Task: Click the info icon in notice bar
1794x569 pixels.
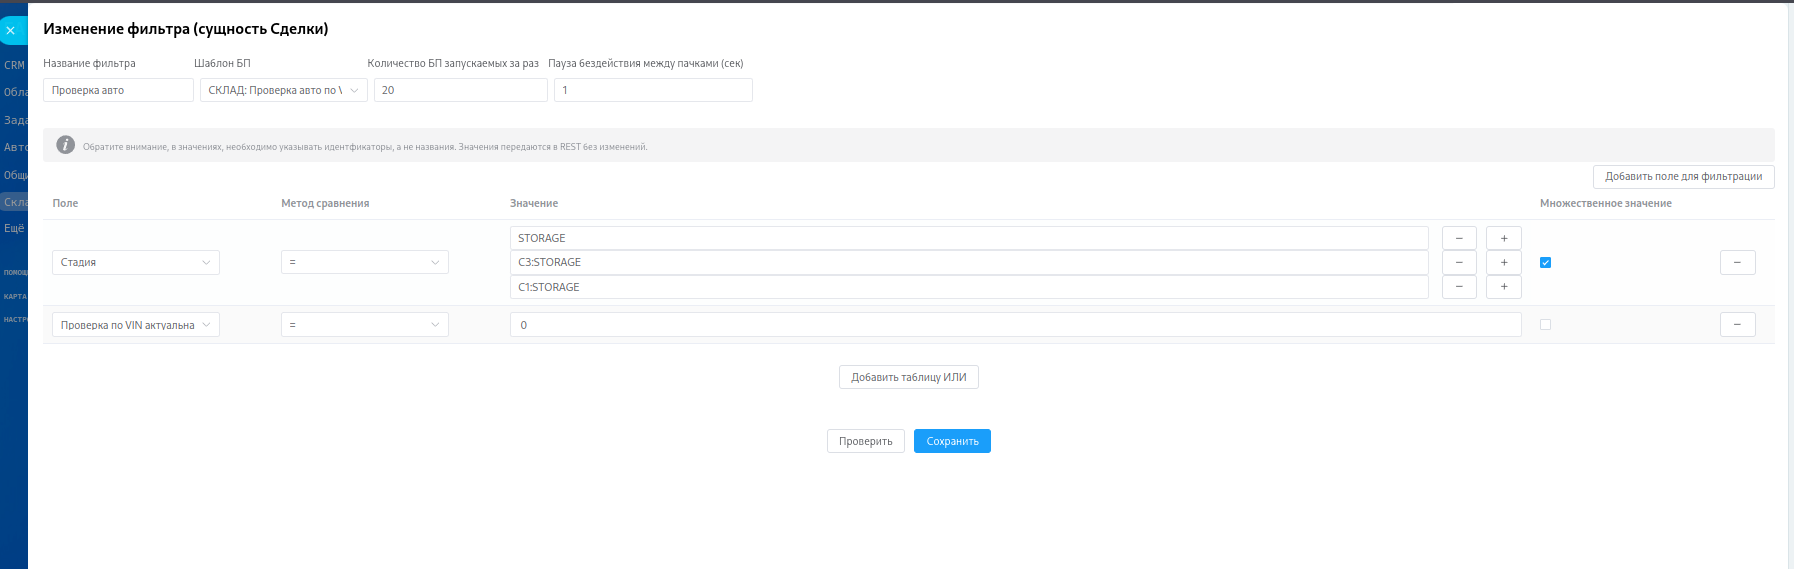Action: pos(66,145)
